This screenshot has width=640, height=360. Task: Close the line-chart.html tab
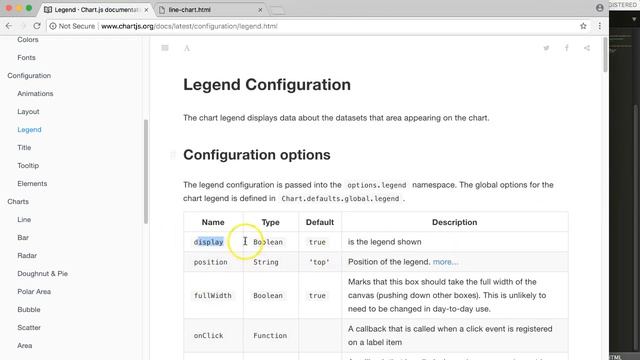260,9
